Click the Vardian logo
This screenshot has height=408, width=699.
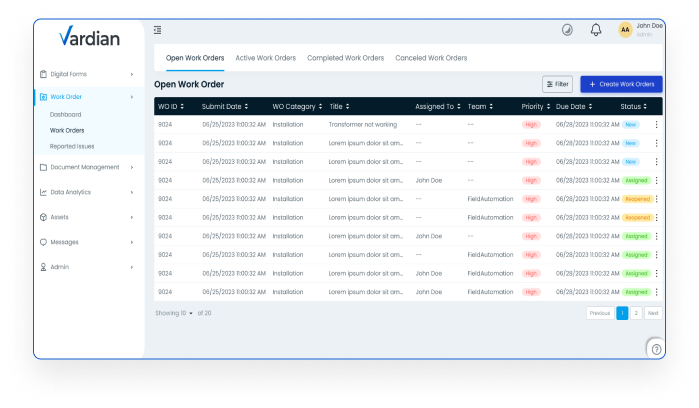click(89, 37)
